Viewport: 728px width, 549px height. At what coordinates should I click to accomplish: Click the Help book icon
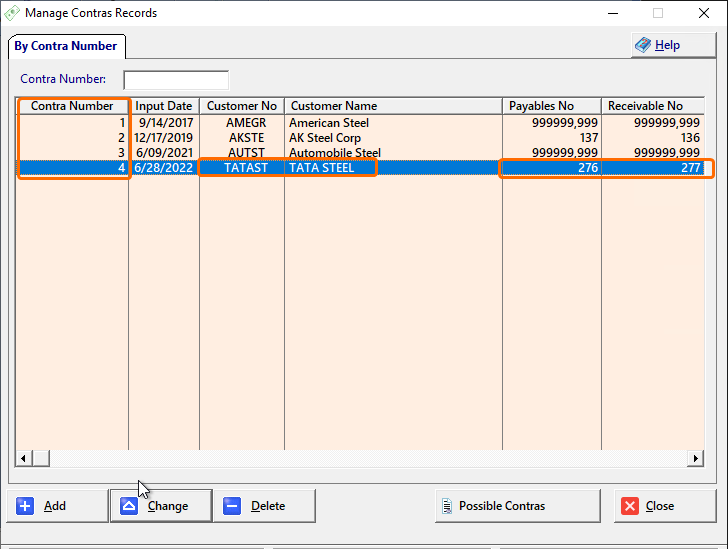(x=643, y=45)
